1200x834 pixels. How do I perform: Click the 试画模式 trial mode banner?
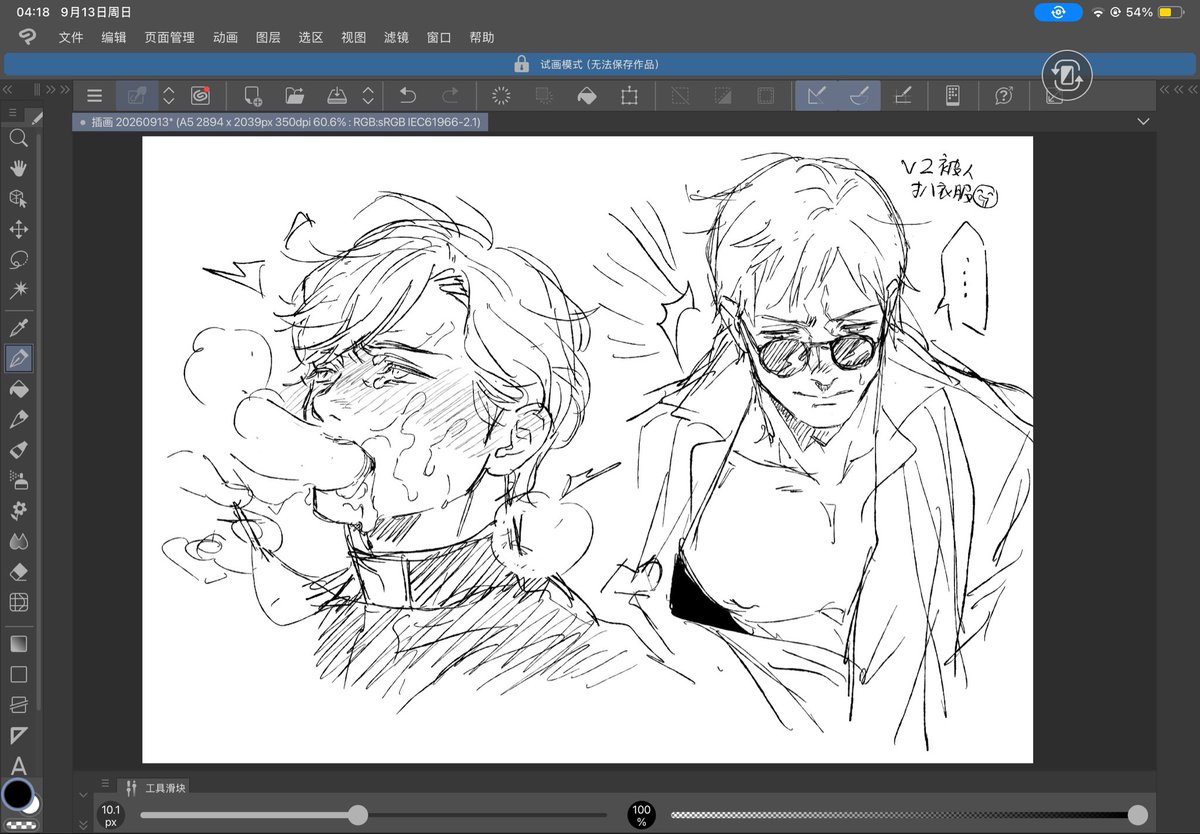pyautogui.click(x=602, y=64)
